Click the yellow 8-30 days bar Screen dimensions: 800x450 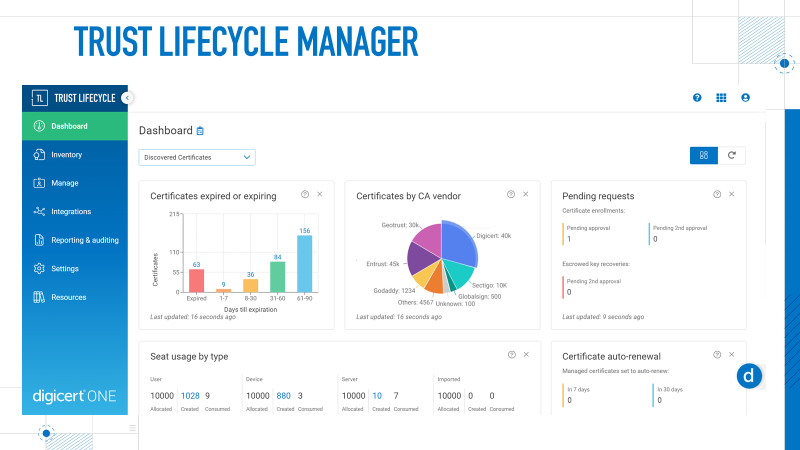pos(251,286)
